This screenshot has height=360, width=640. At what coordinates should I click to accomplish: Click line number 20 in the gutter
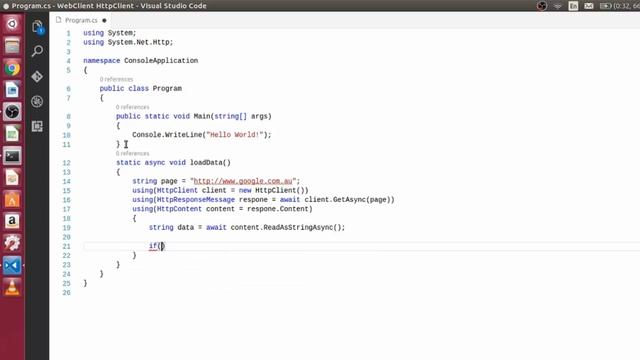click(x=66, y=237)
